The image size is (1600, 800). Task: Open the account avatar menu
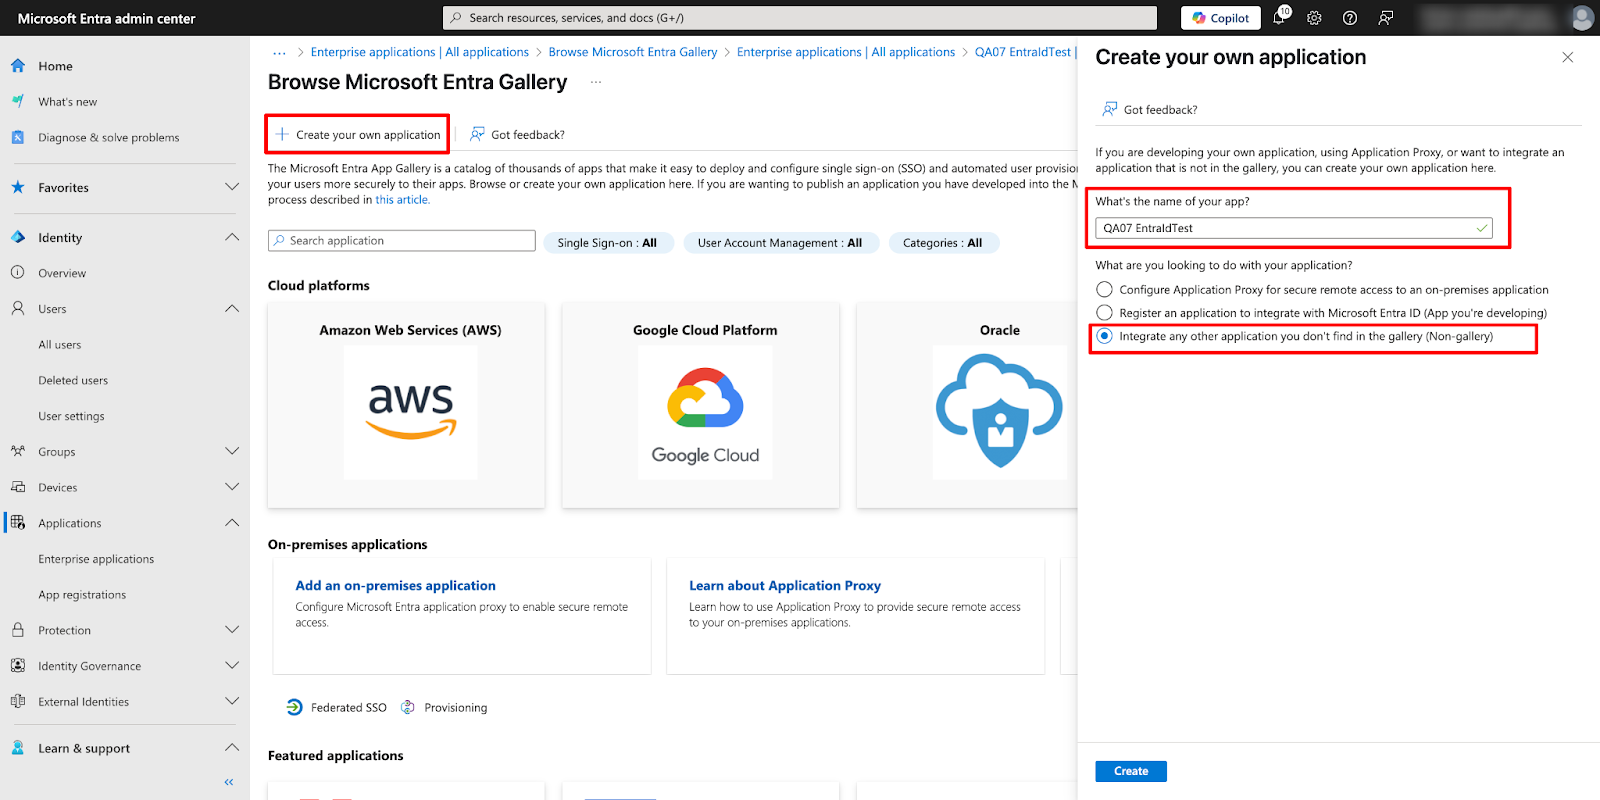tap(1582, 18)
